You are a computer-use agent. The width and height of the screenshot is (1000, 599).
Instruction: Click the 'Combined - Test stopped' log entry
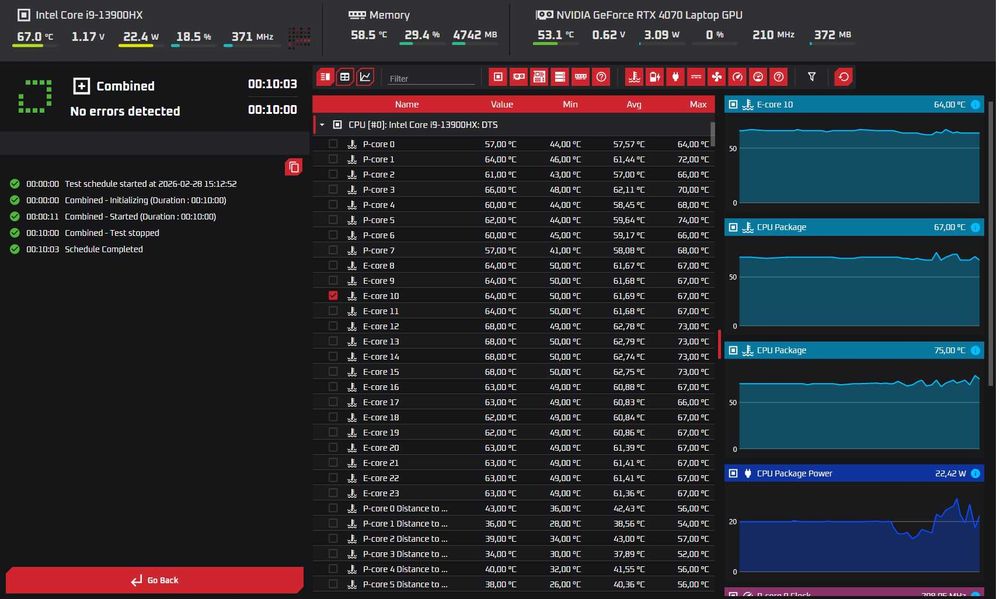click(112, 233)
